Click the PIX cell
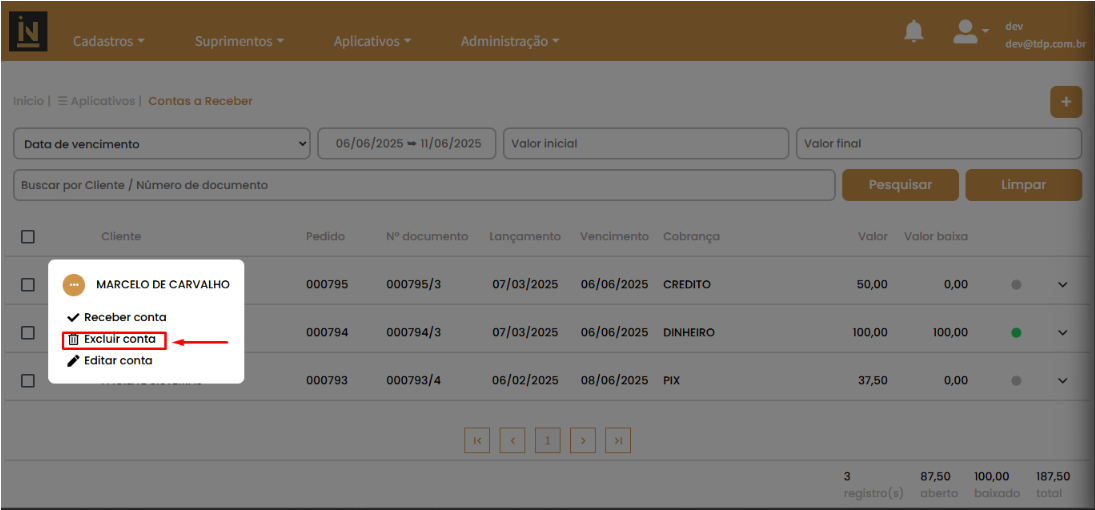This screenshot has width=1095, height=510. pos(672,381)
